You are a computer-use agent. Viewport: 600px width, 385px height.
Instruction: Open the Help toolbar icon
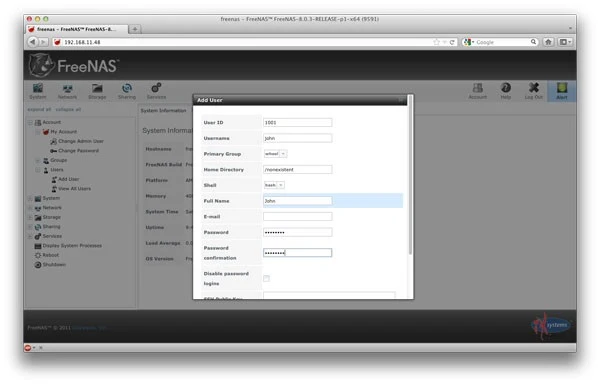(505, 91)
